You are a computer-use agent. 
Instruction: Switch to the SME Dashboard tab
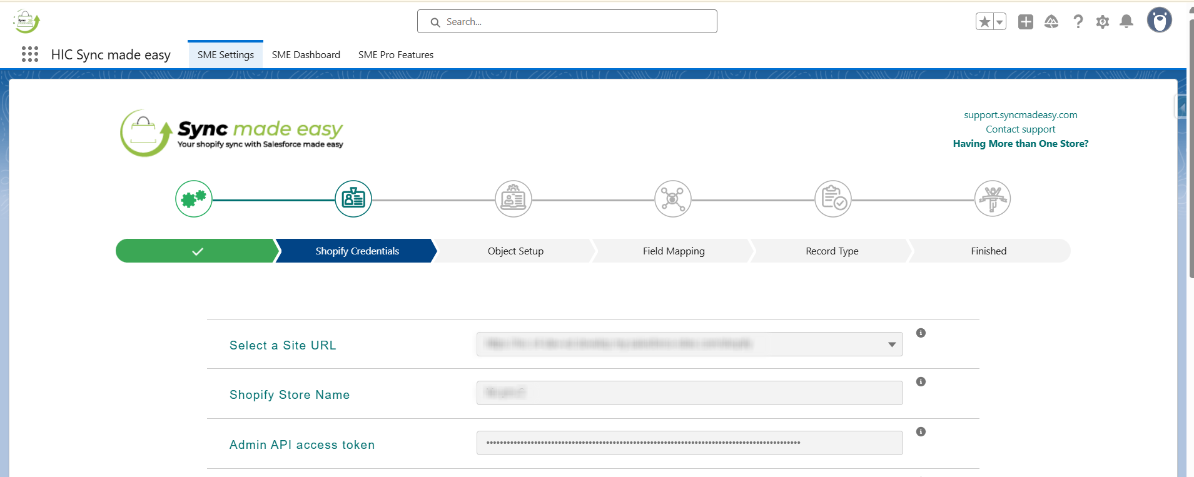[x=306, y=55]
